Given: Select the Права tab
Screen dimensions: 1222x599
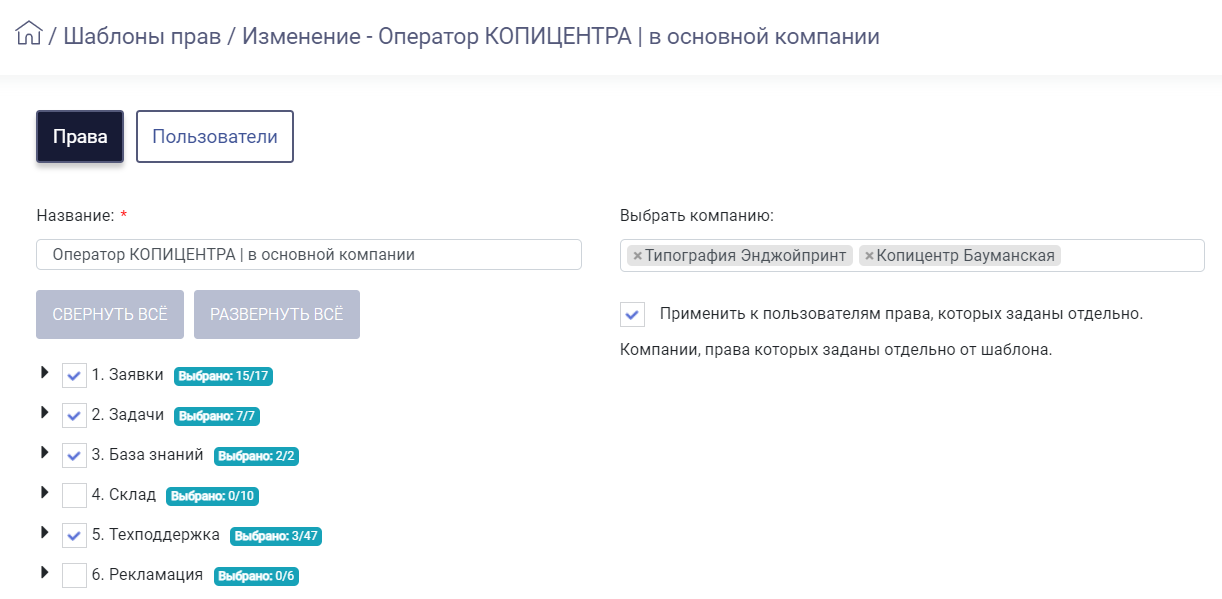Looking at the screenshot, I should click(x=80, y=136).
